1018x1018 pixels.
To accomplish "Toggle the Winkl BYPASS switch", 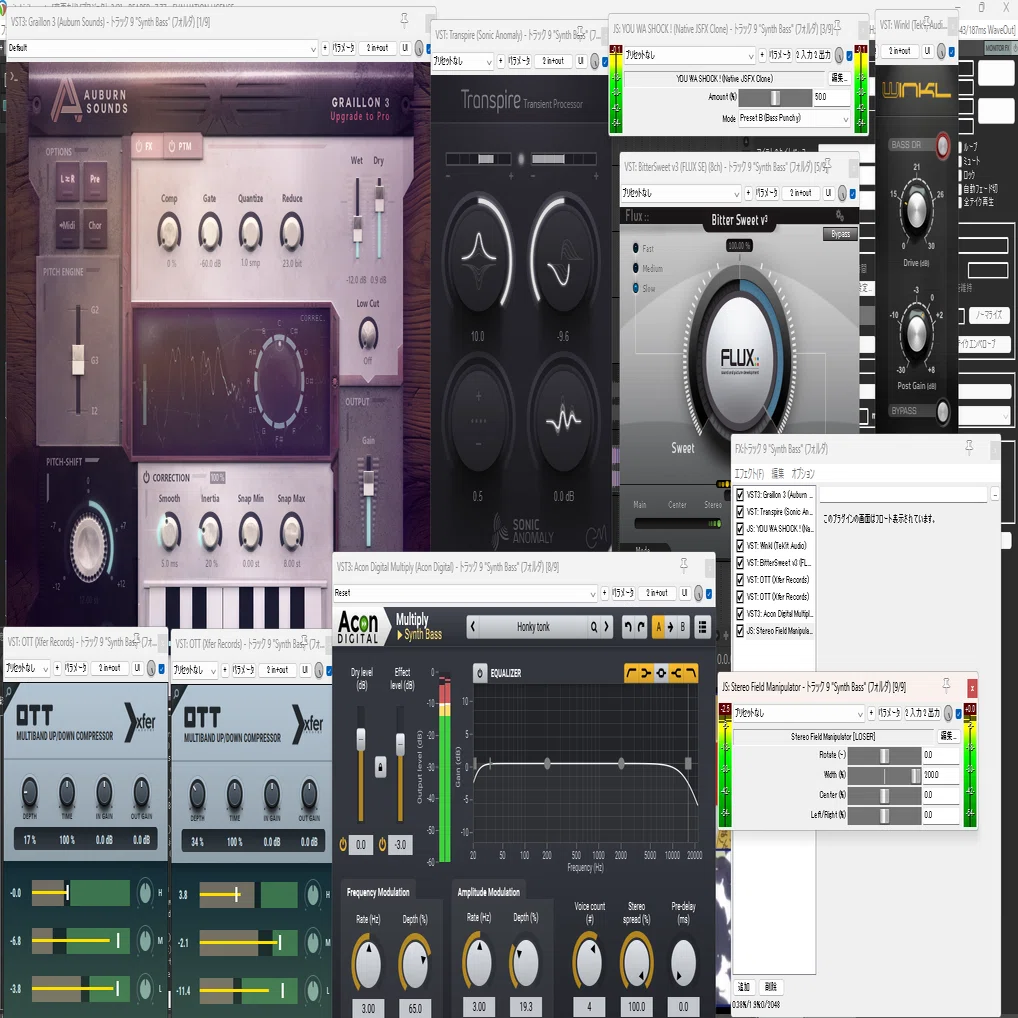I will [942, 410].
